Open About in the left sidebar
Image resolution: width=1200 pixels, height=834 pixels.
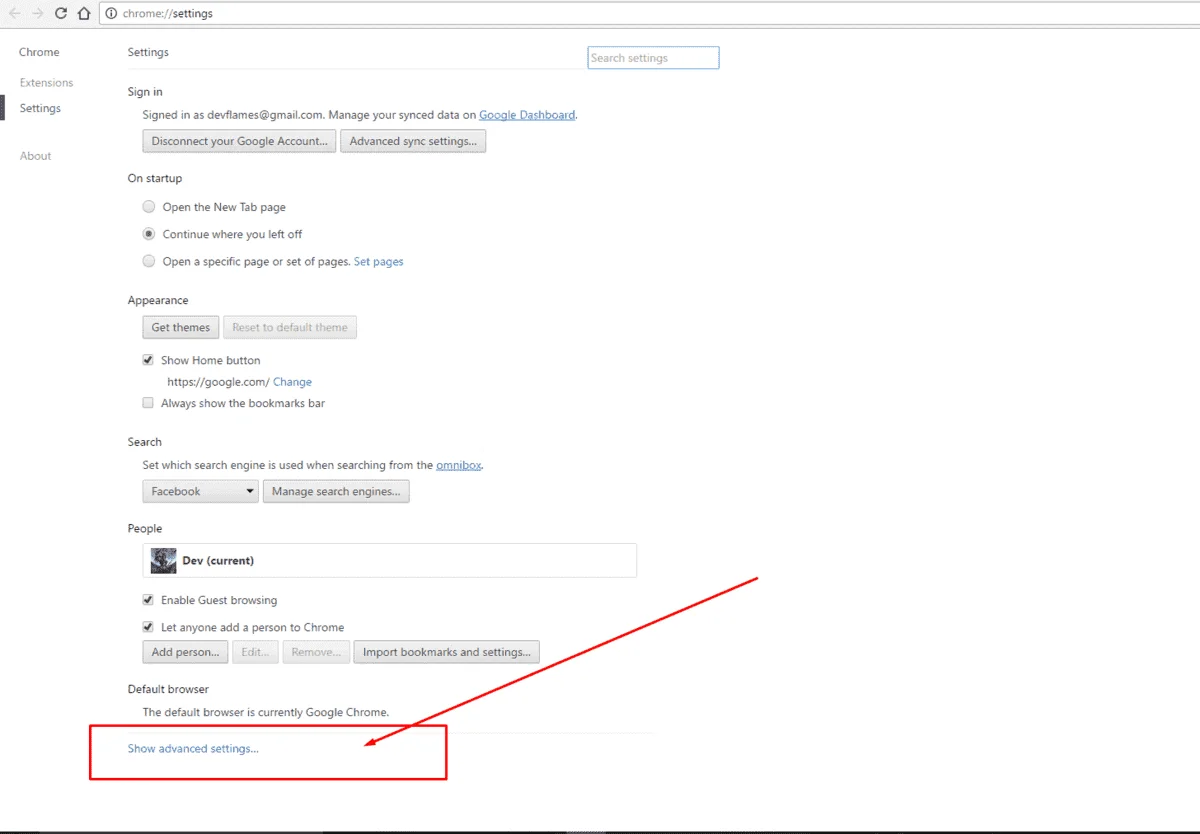click(x=36, y=156)
